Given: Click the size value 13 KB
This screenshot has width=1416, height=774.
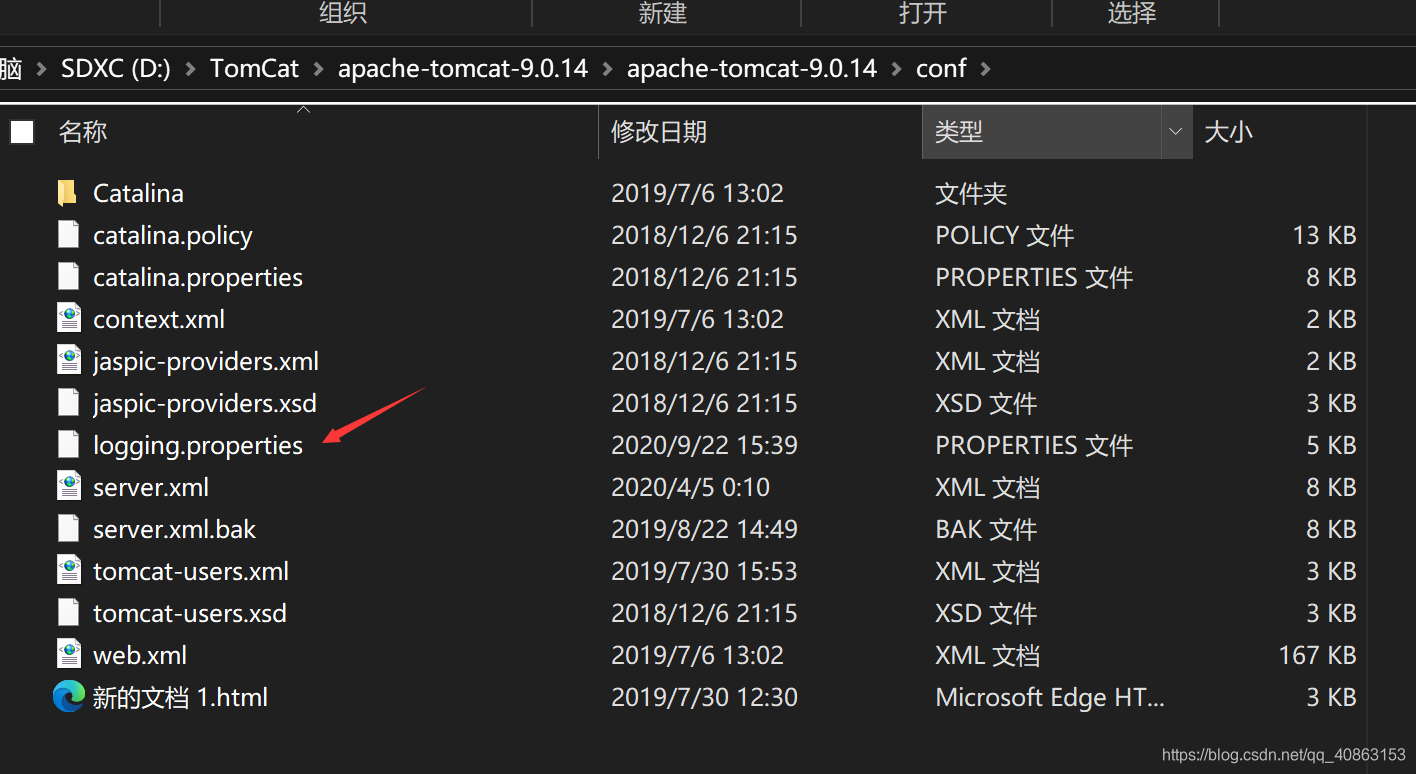Looking at the screenshot, I should coord(1324,235).
